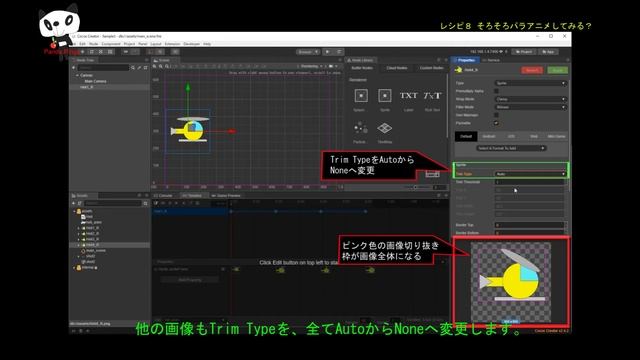Click the Refresh preview button in the toolbar

click(339, 52)
